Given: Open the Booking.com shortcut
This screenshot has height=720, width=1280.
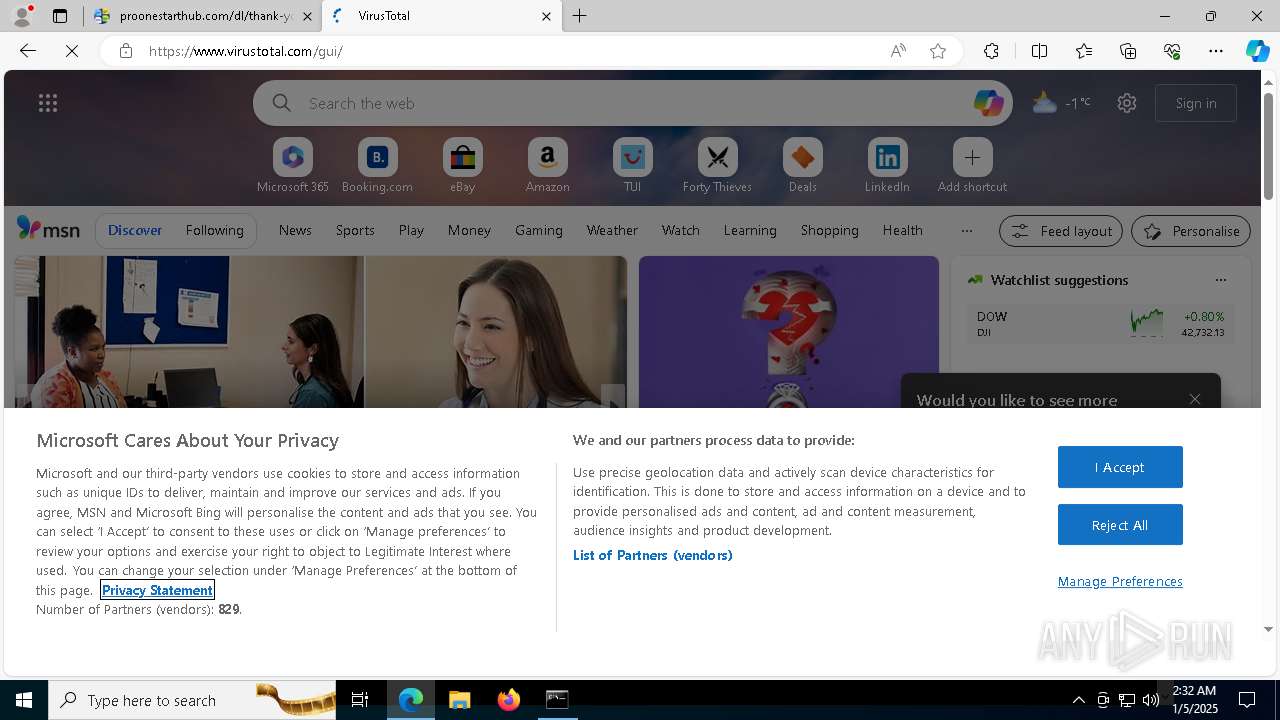Looking at the screenshot, I should point(377,166).
